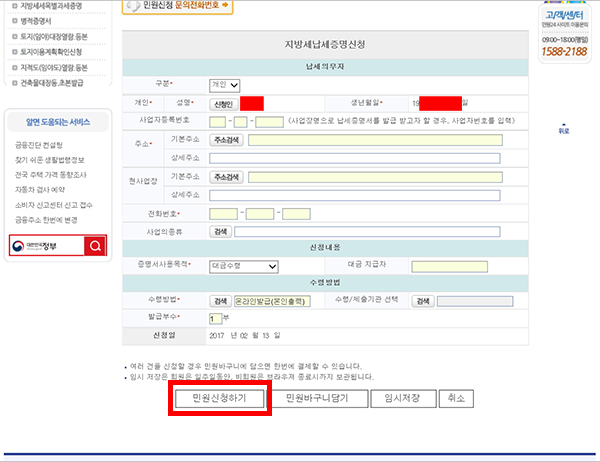Viewport: 600px width, 462px height.
Task: Click the 민원바구니담기 button
Action: tap(317, 398)
